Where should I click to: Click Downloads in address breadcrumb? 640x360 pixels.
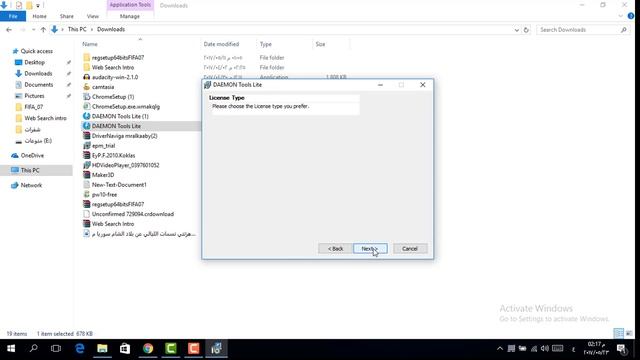(x=111, y=29)
